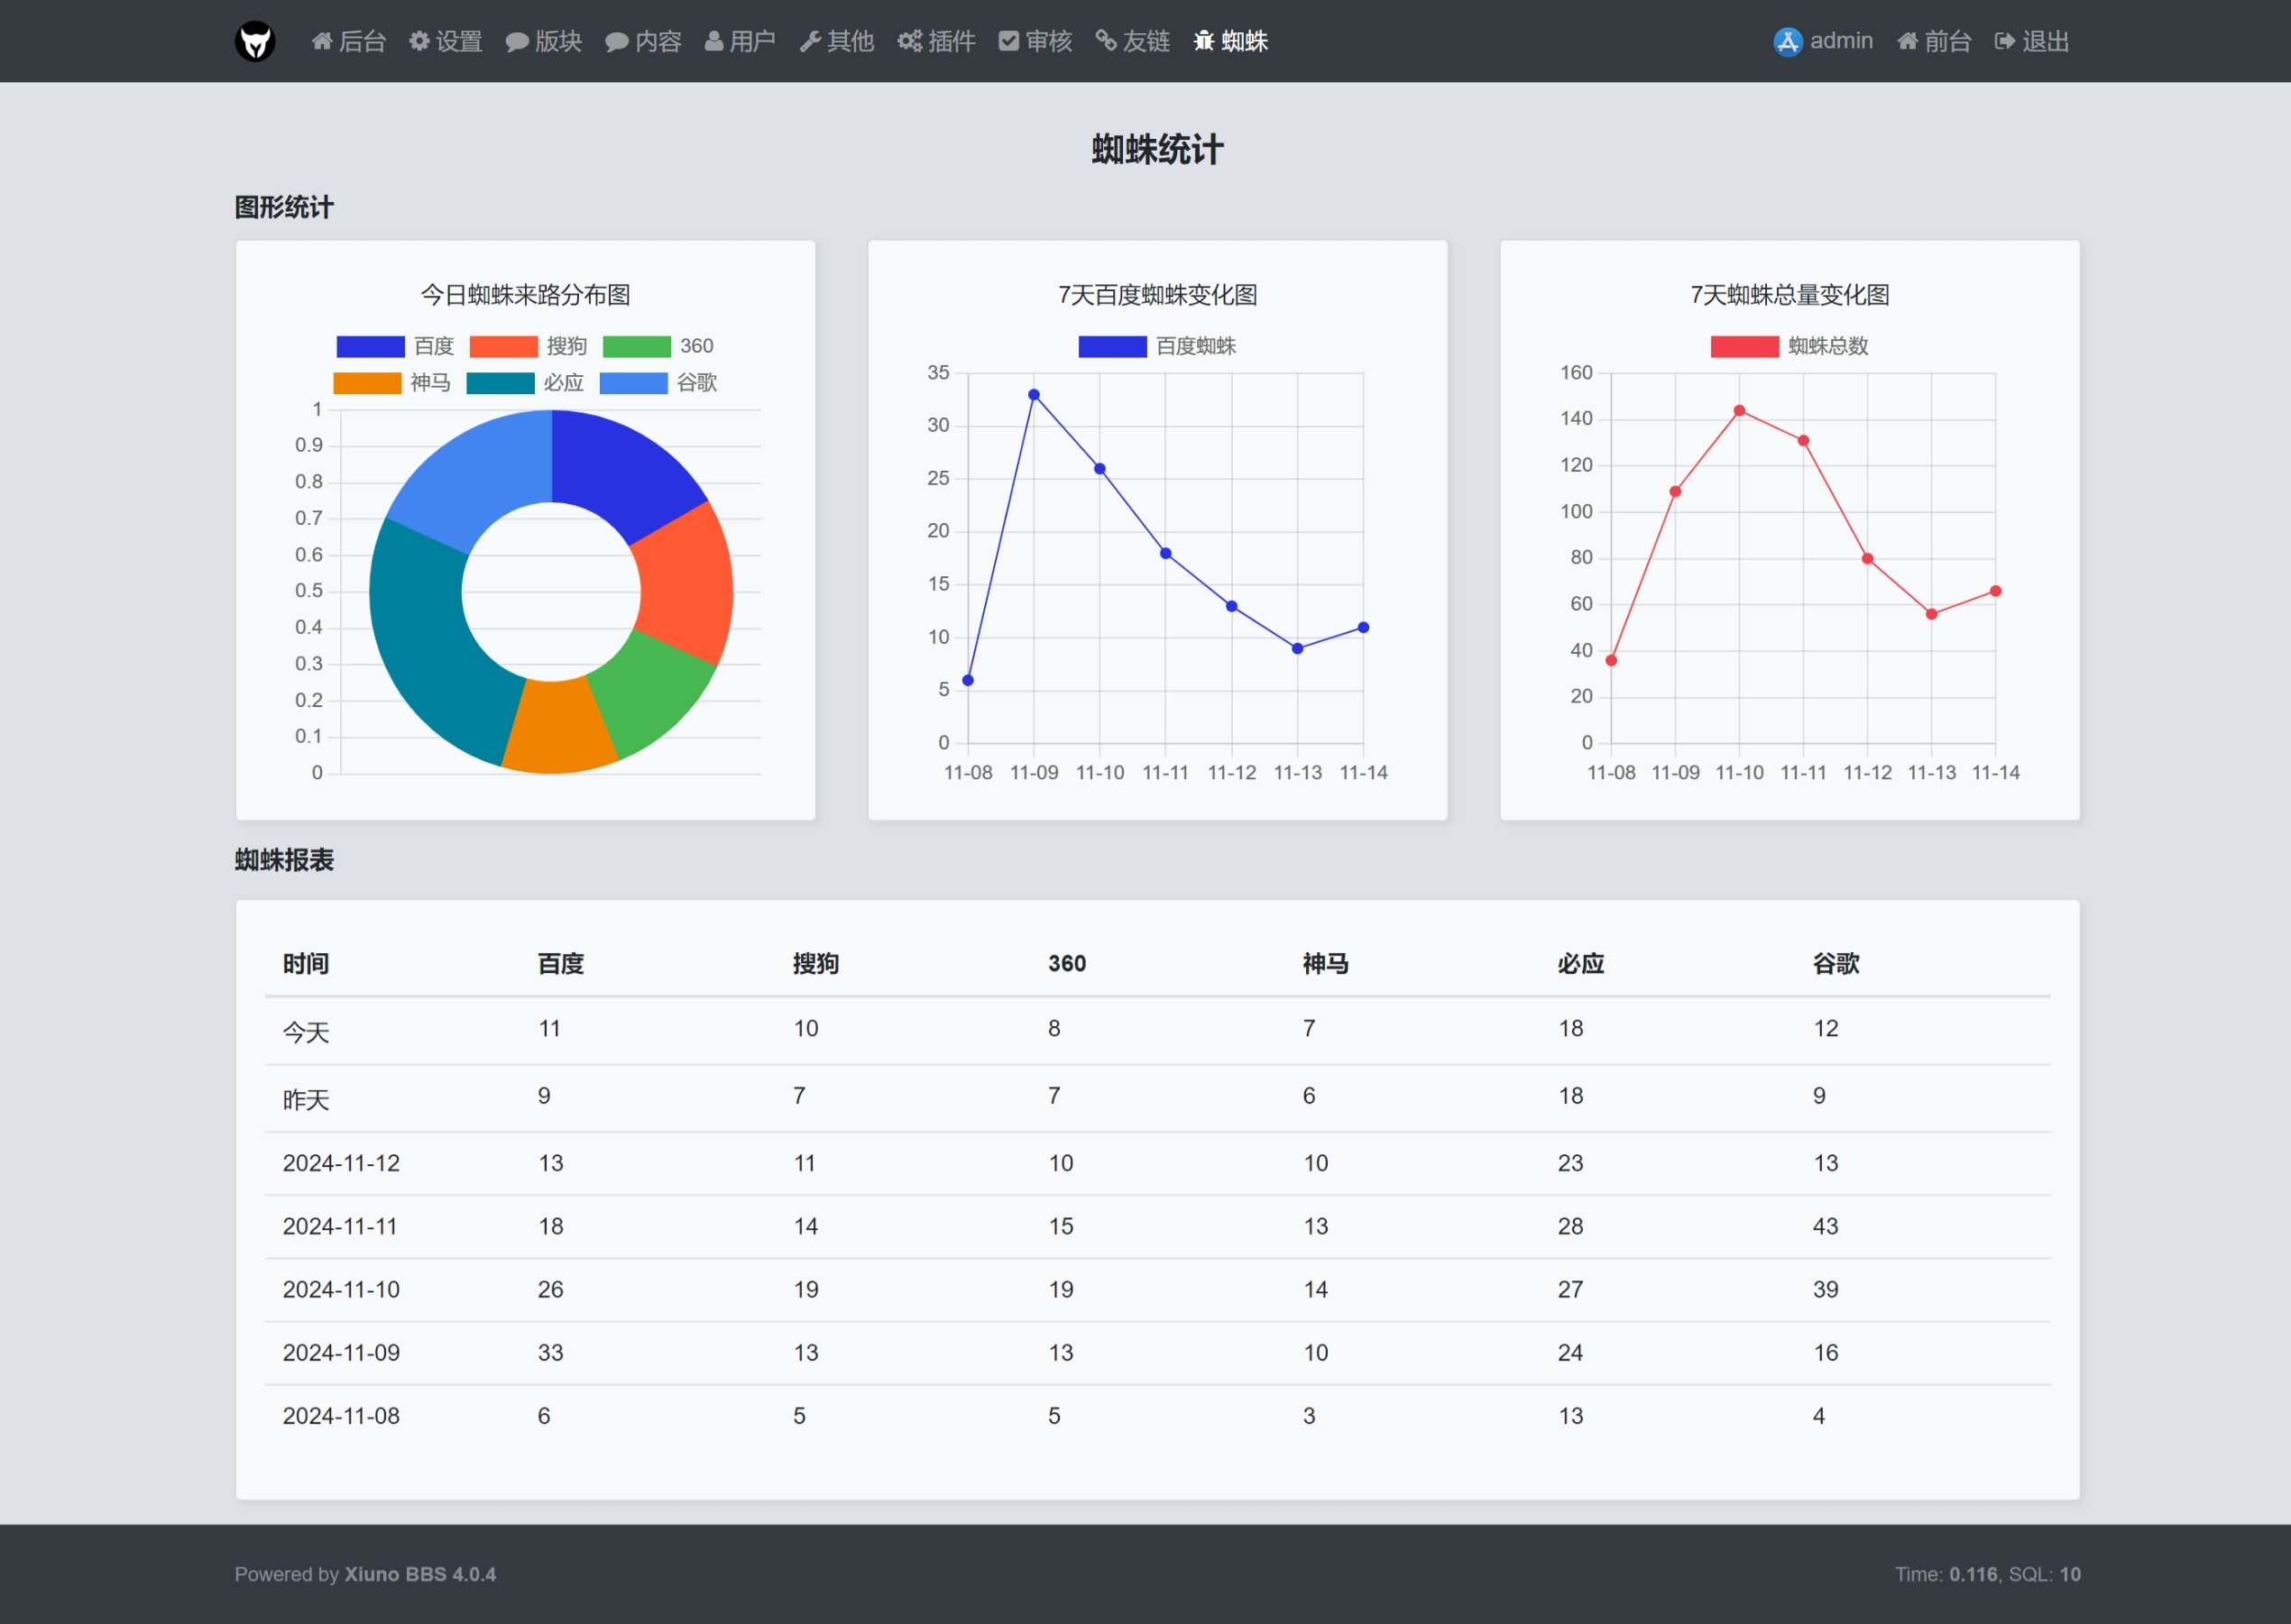Click the 11-14 point on 百度 chart
Viewport: 2291px width, 1624px height.
coord(1363,628)
